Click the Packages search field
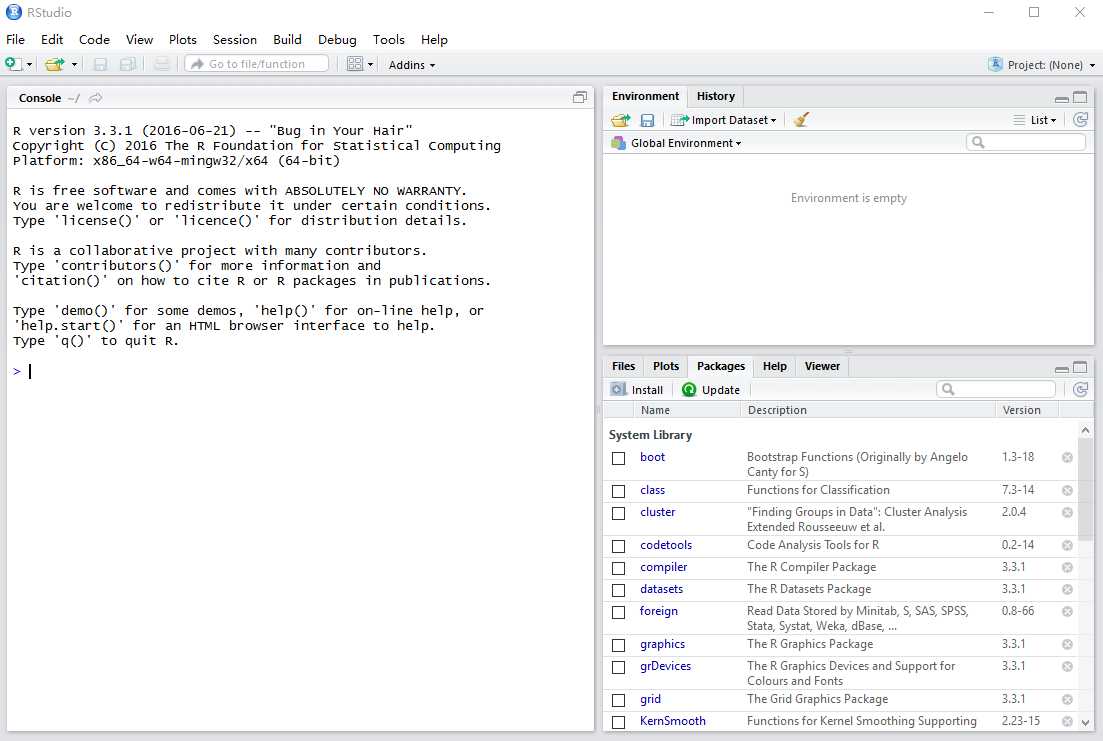Screen dimensions: 1103x741 click(x=996, y=389)
